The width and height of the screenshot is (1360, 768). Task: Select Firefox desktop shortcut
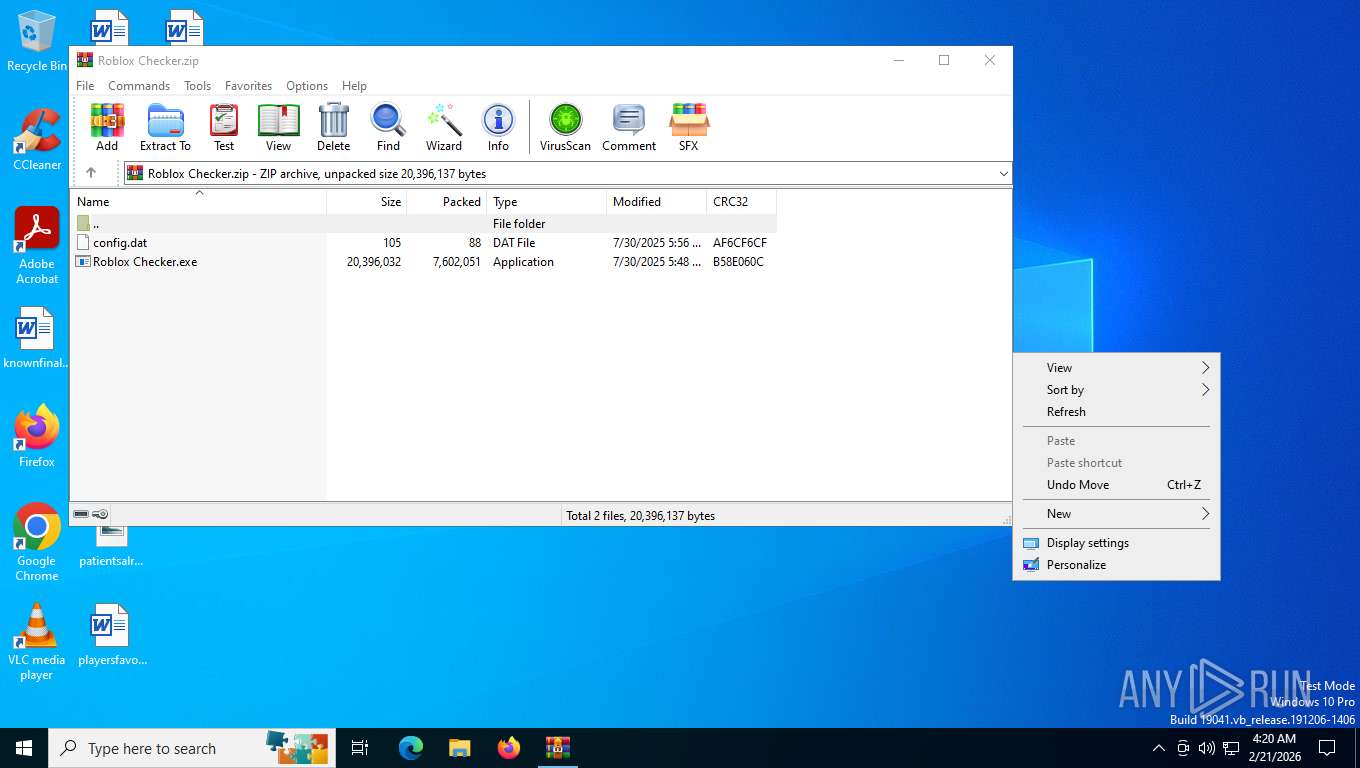click(37, 437)
